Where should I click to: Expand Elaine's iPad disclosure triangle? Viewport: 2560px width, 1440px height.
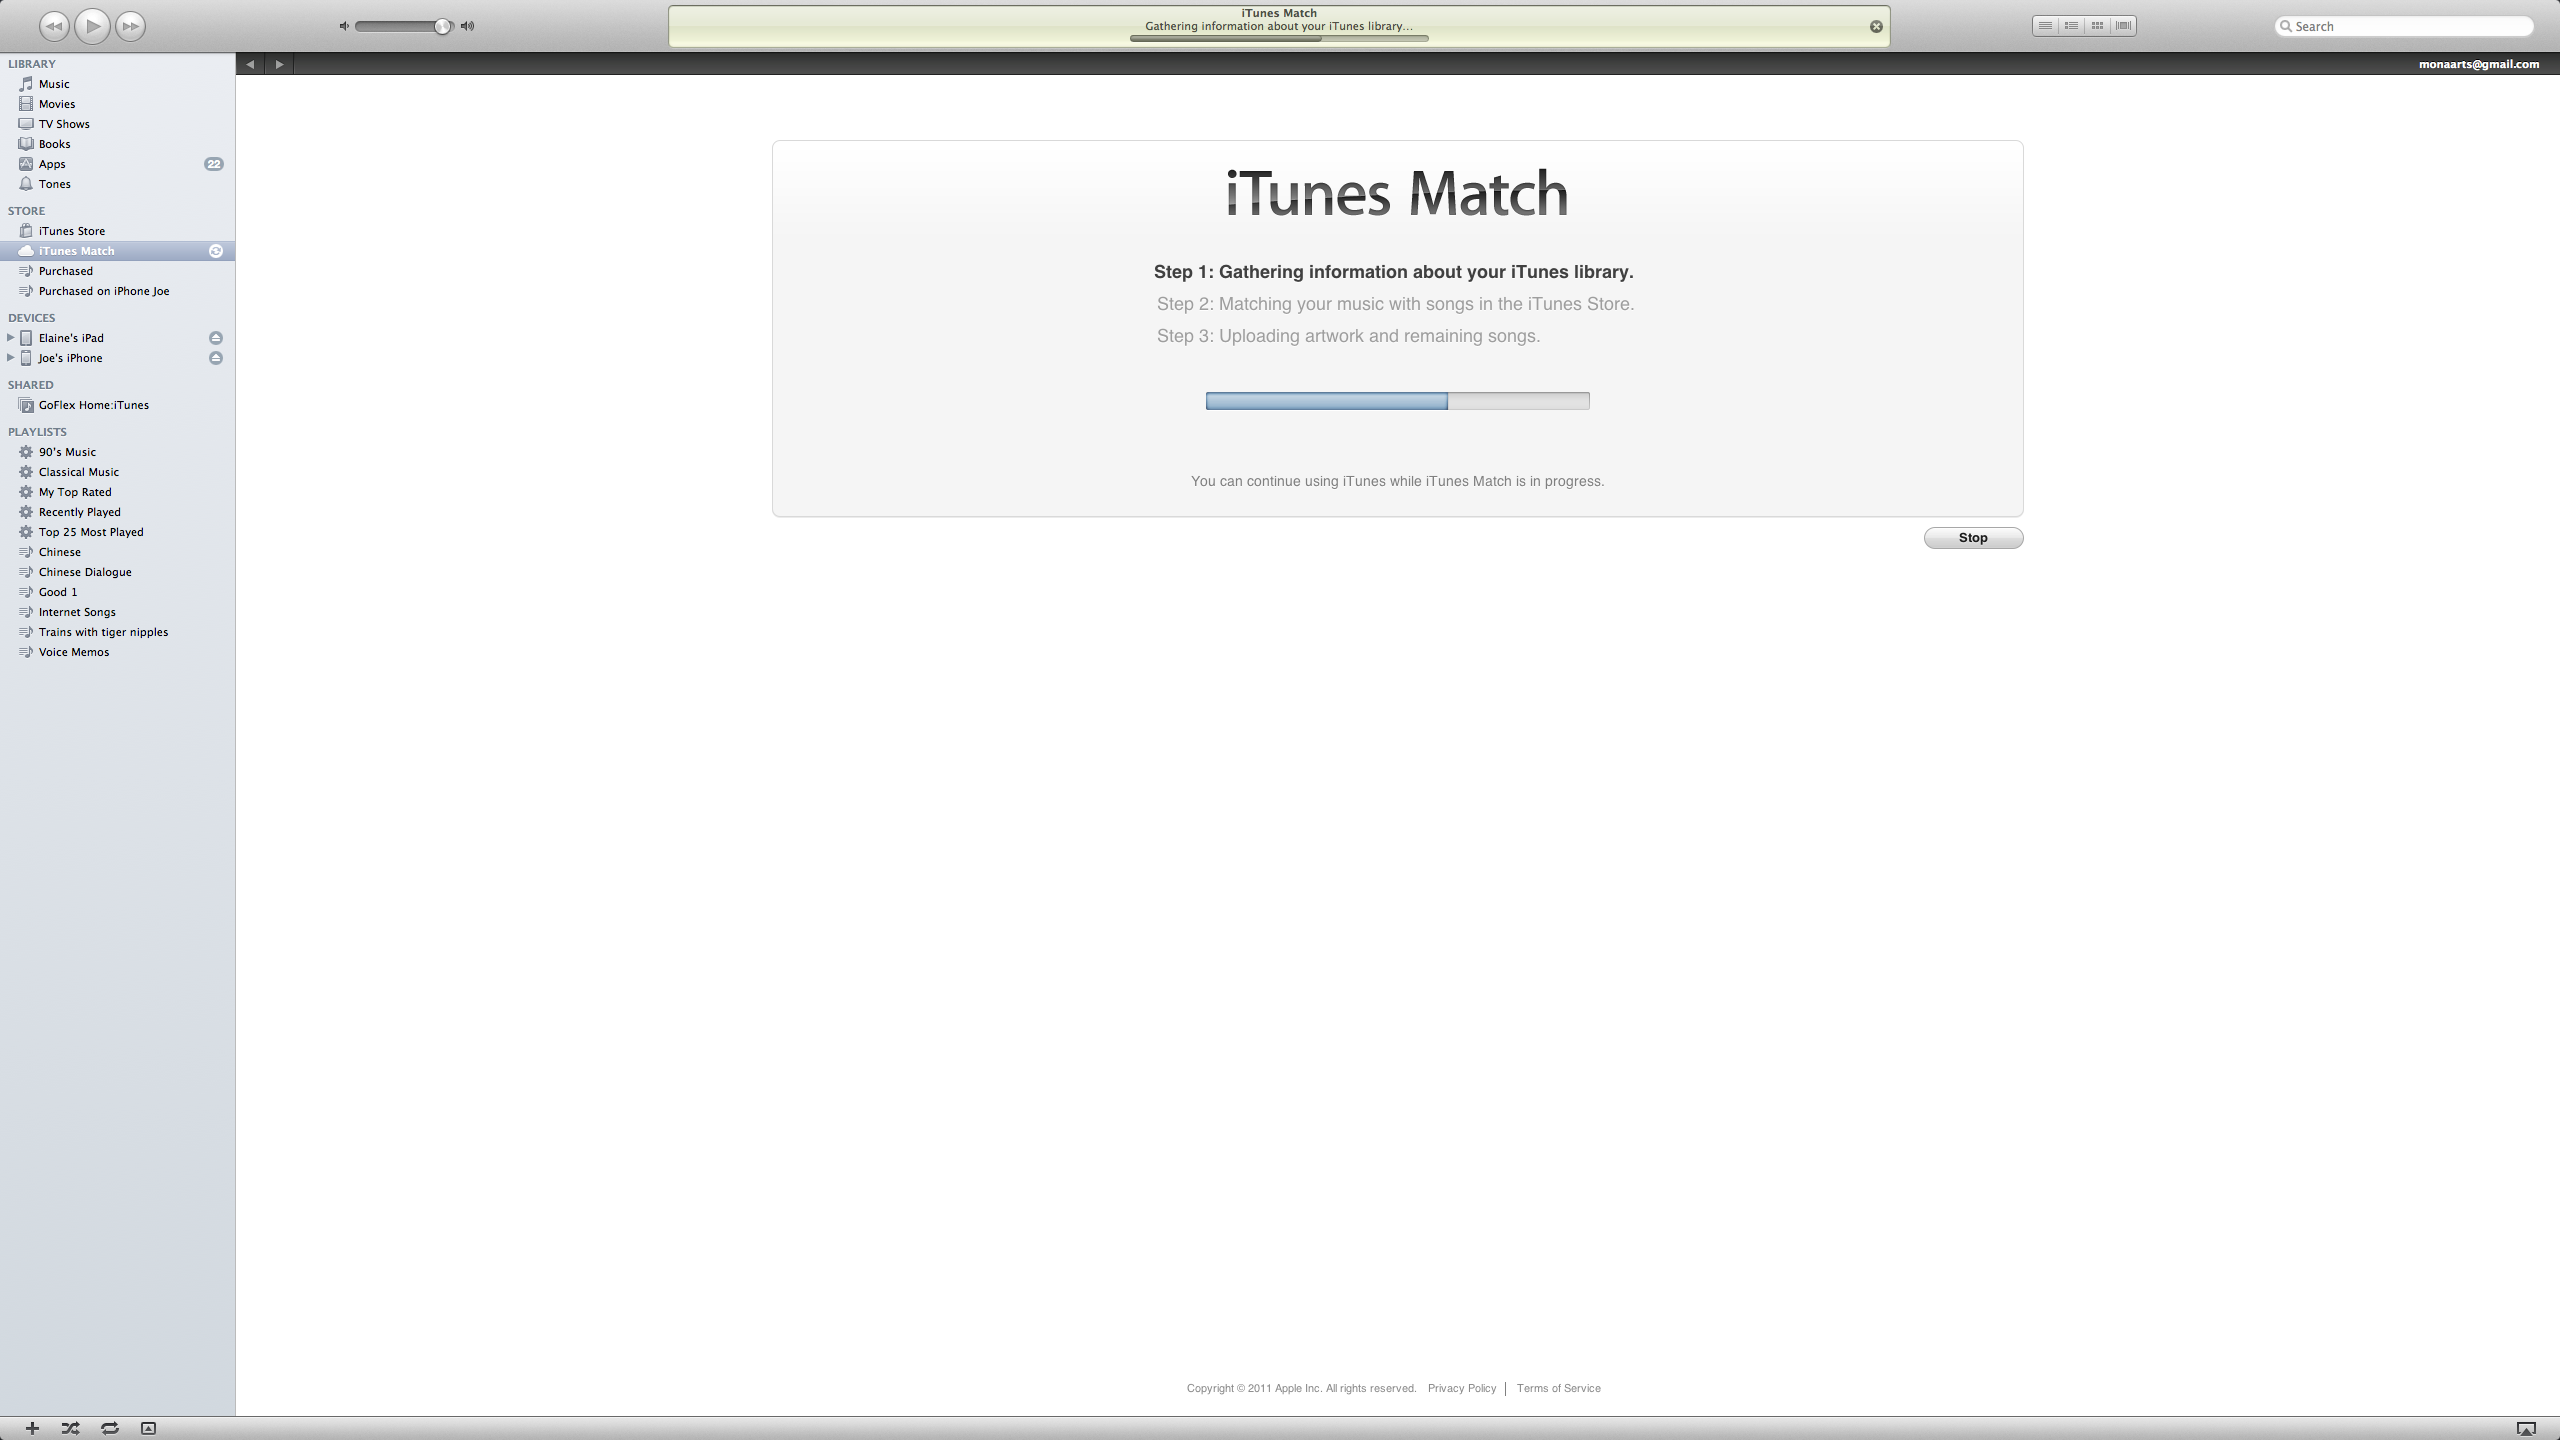click(x=10, y=338)
